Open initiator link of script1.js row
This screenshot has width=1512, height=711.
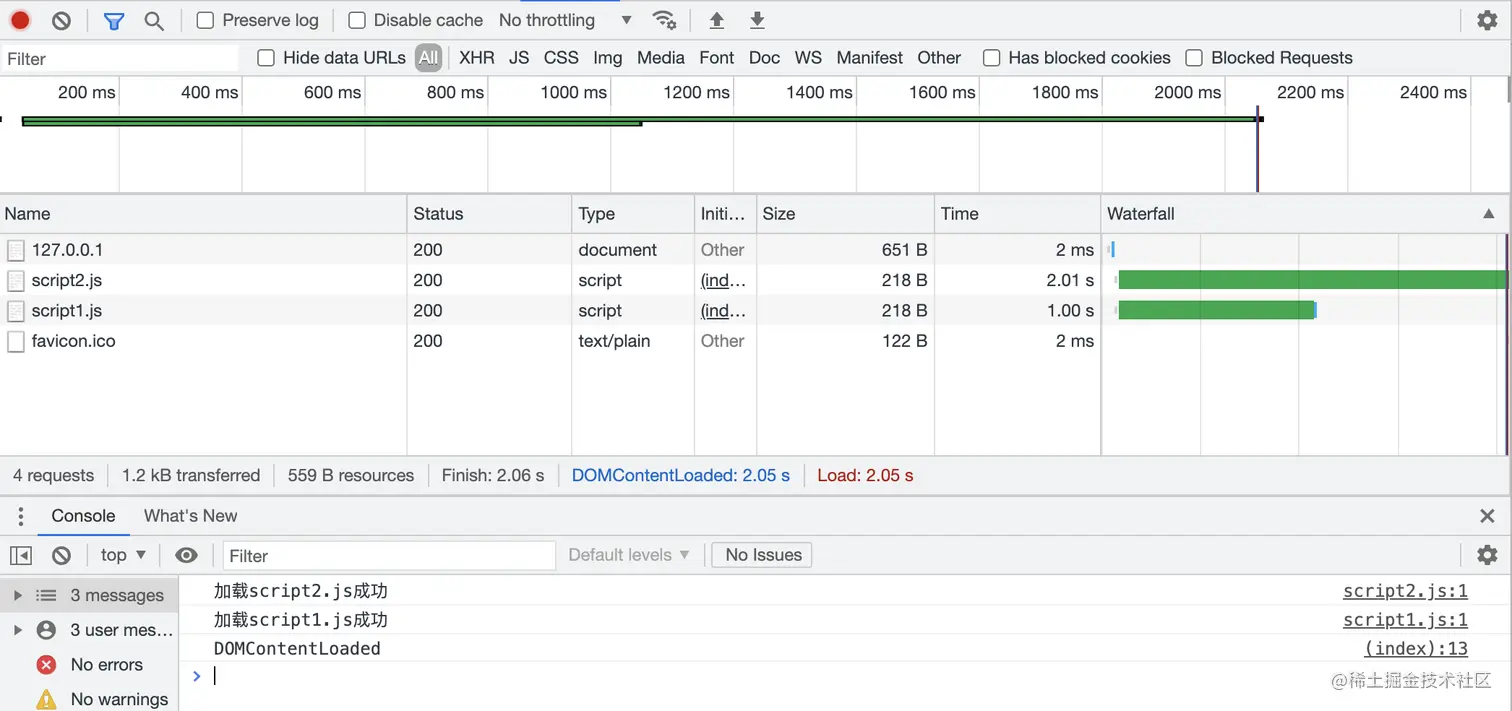point(723,311)
